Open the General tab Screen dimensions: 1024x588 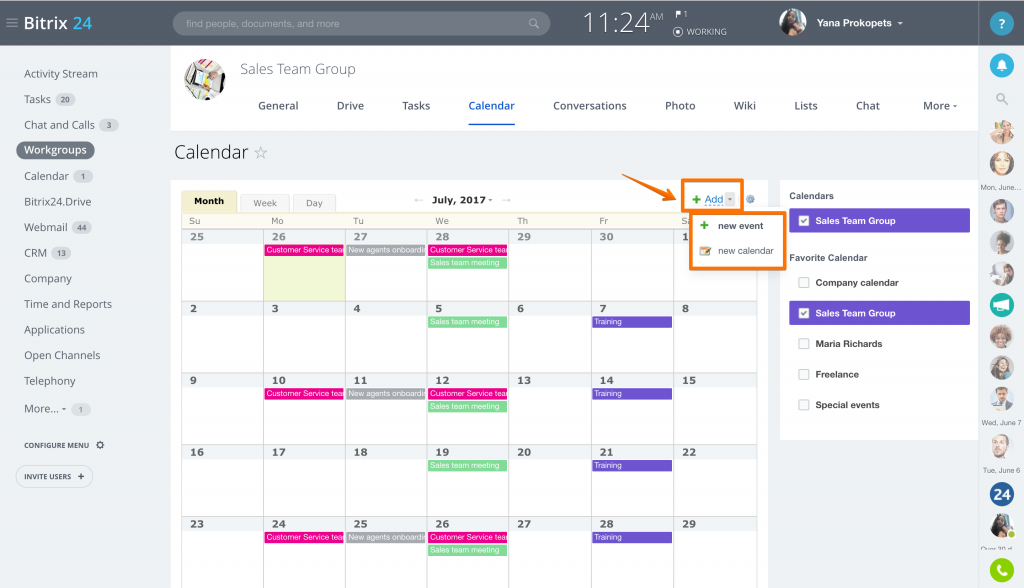point(278,106)
